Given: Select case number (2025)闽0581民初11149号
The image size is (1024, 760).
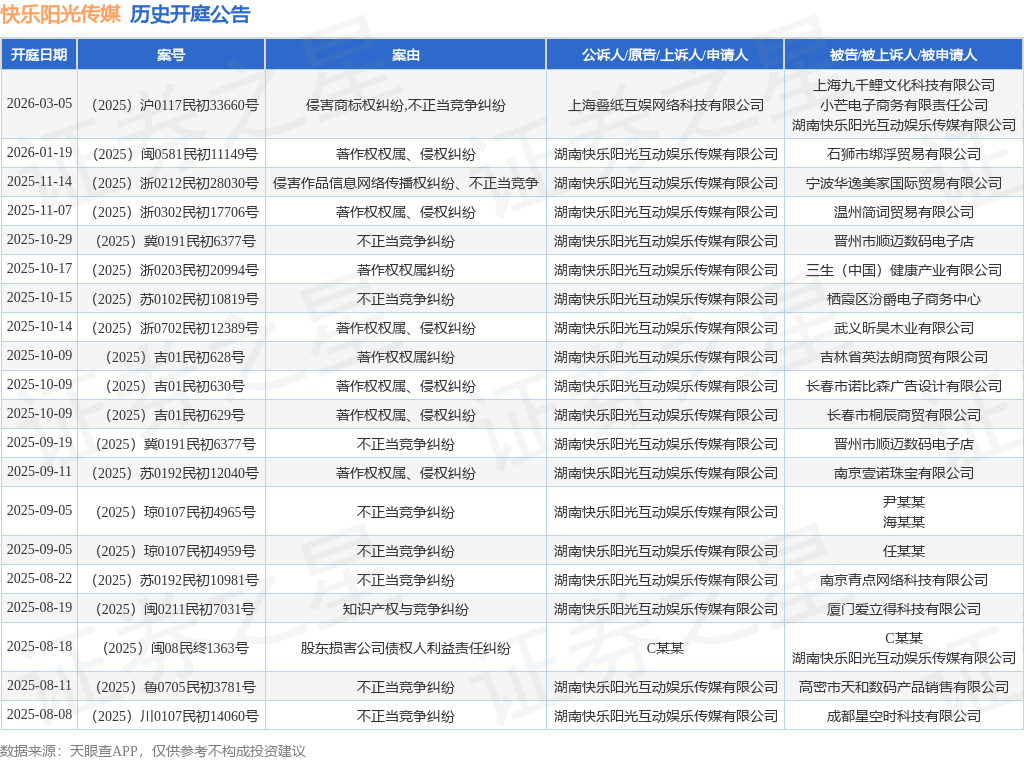Looking at the screenshot, I should point(172,154).
